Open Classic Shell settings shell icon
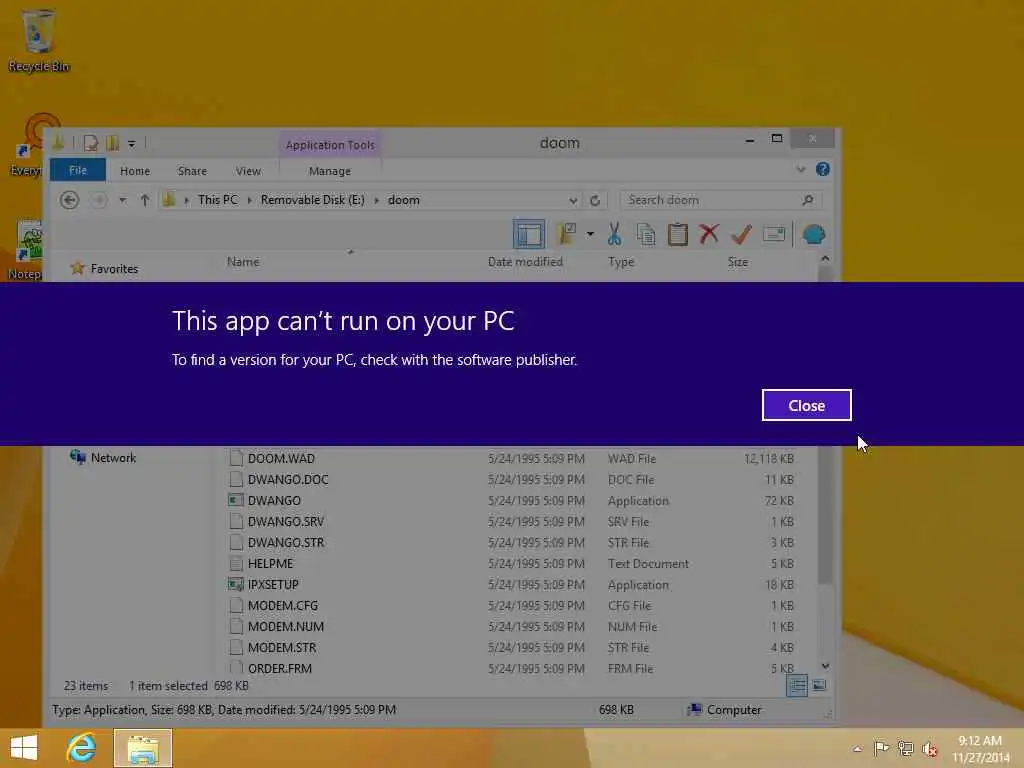The height and width of the screenshot is (768, 1024). pos(813,234)
